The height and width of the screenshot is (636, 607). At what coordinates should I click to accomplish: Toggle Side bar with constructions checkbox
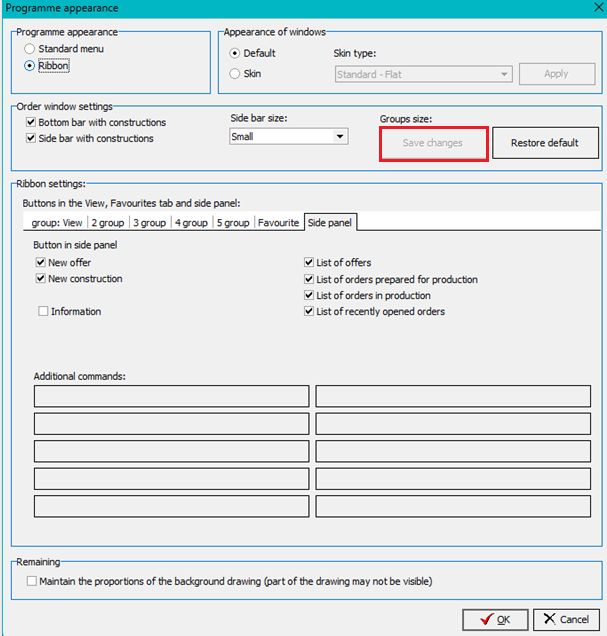[31, 139]
